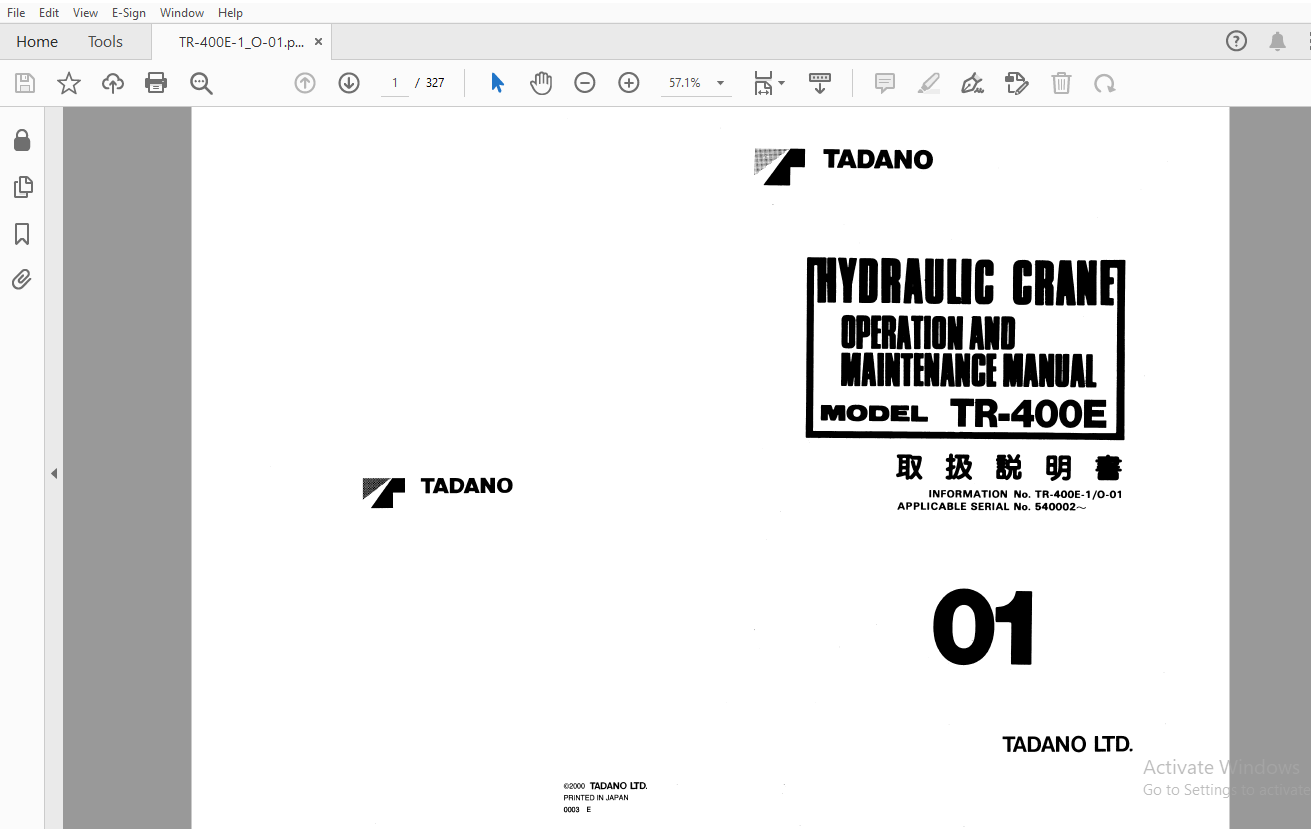This screenshot has height=829, width=1311.
Task: Click 'PRINTED IN JAPAN' text
Action: (x=596, y=798)
